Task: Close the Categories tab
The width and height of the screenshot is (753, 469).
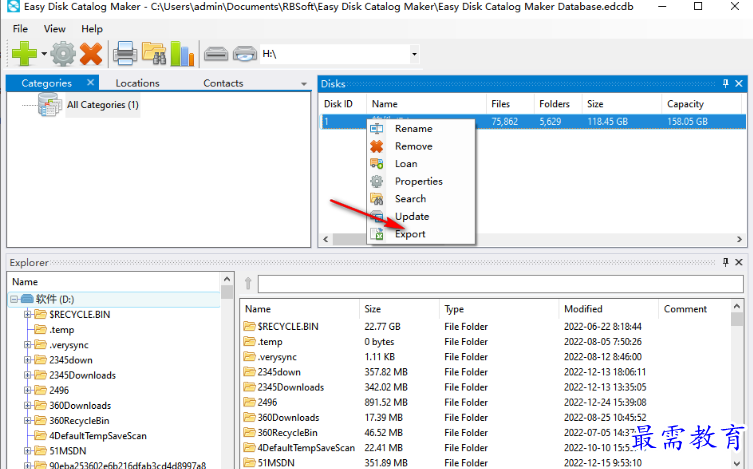Action: 90,83
